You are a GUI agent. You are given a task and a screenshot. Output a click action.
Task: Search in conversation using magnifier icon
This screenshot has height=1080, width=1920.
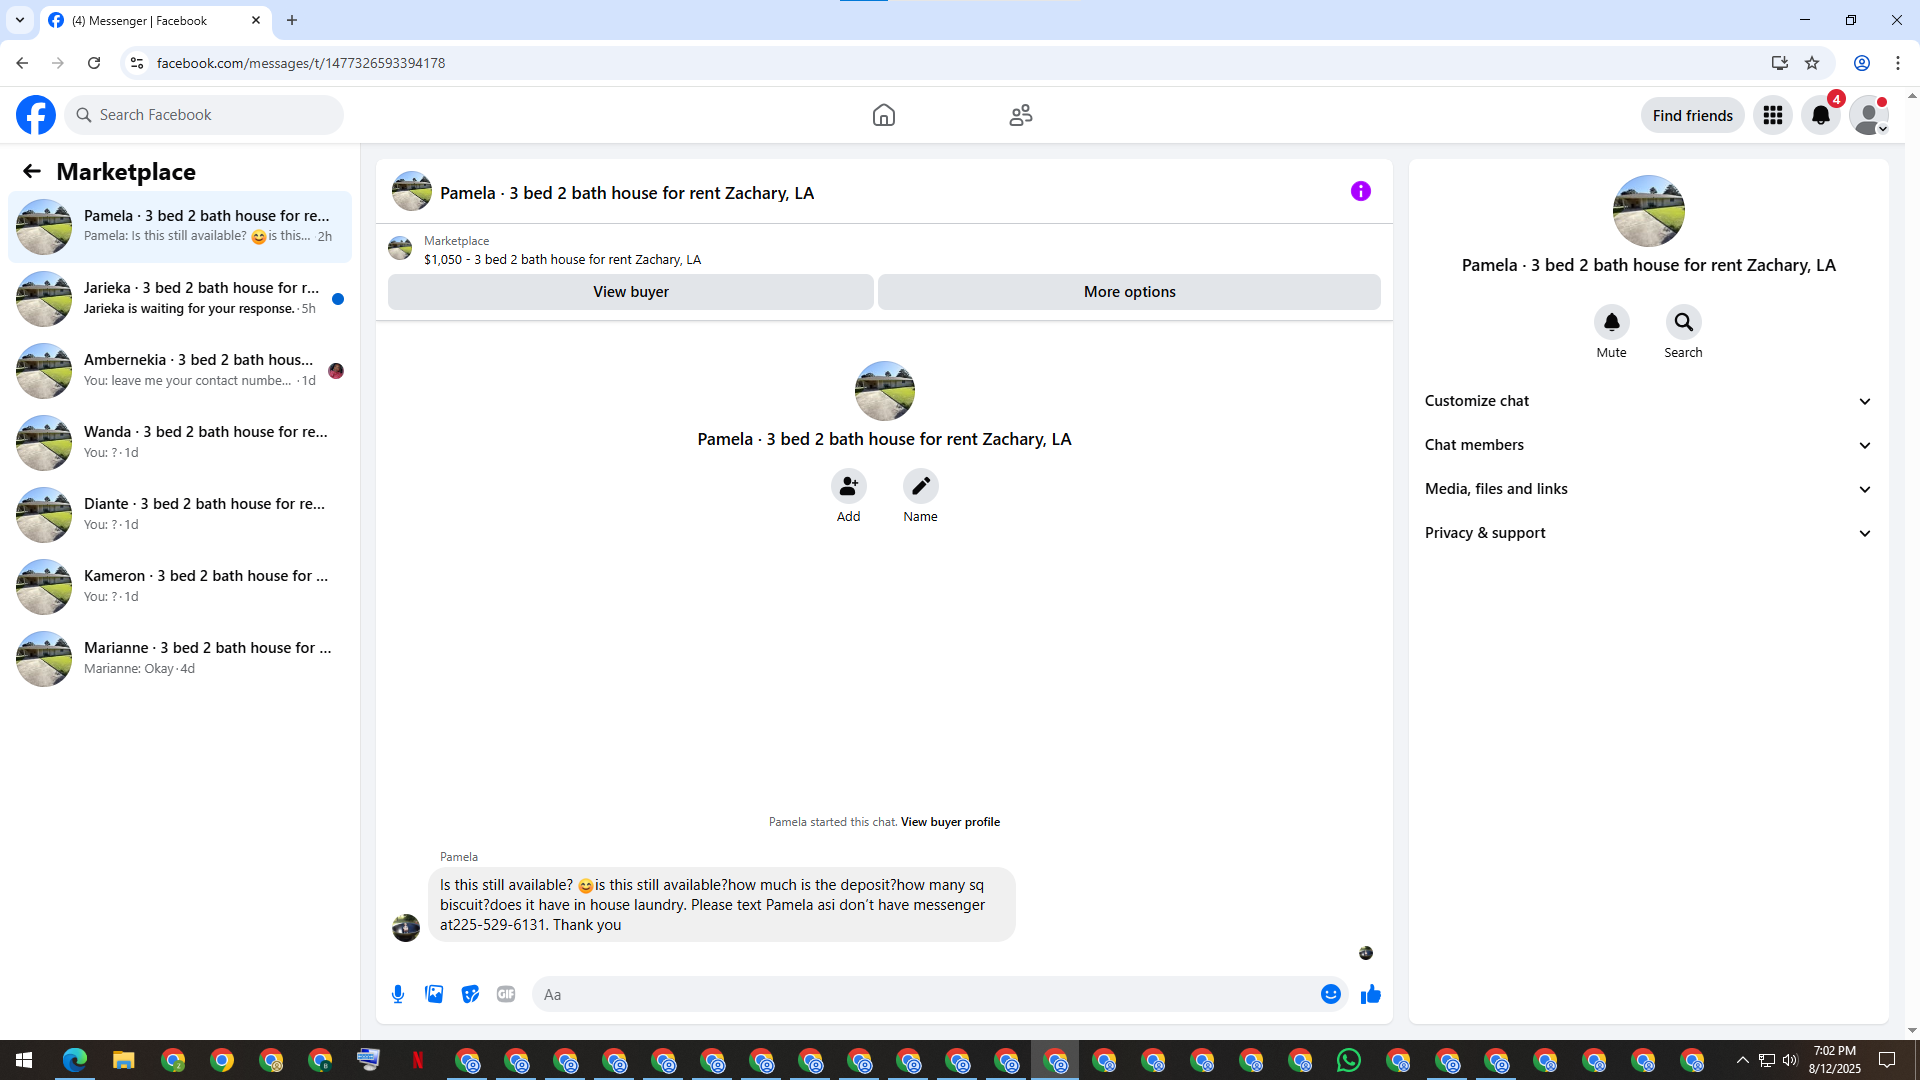click(1683, 322)
